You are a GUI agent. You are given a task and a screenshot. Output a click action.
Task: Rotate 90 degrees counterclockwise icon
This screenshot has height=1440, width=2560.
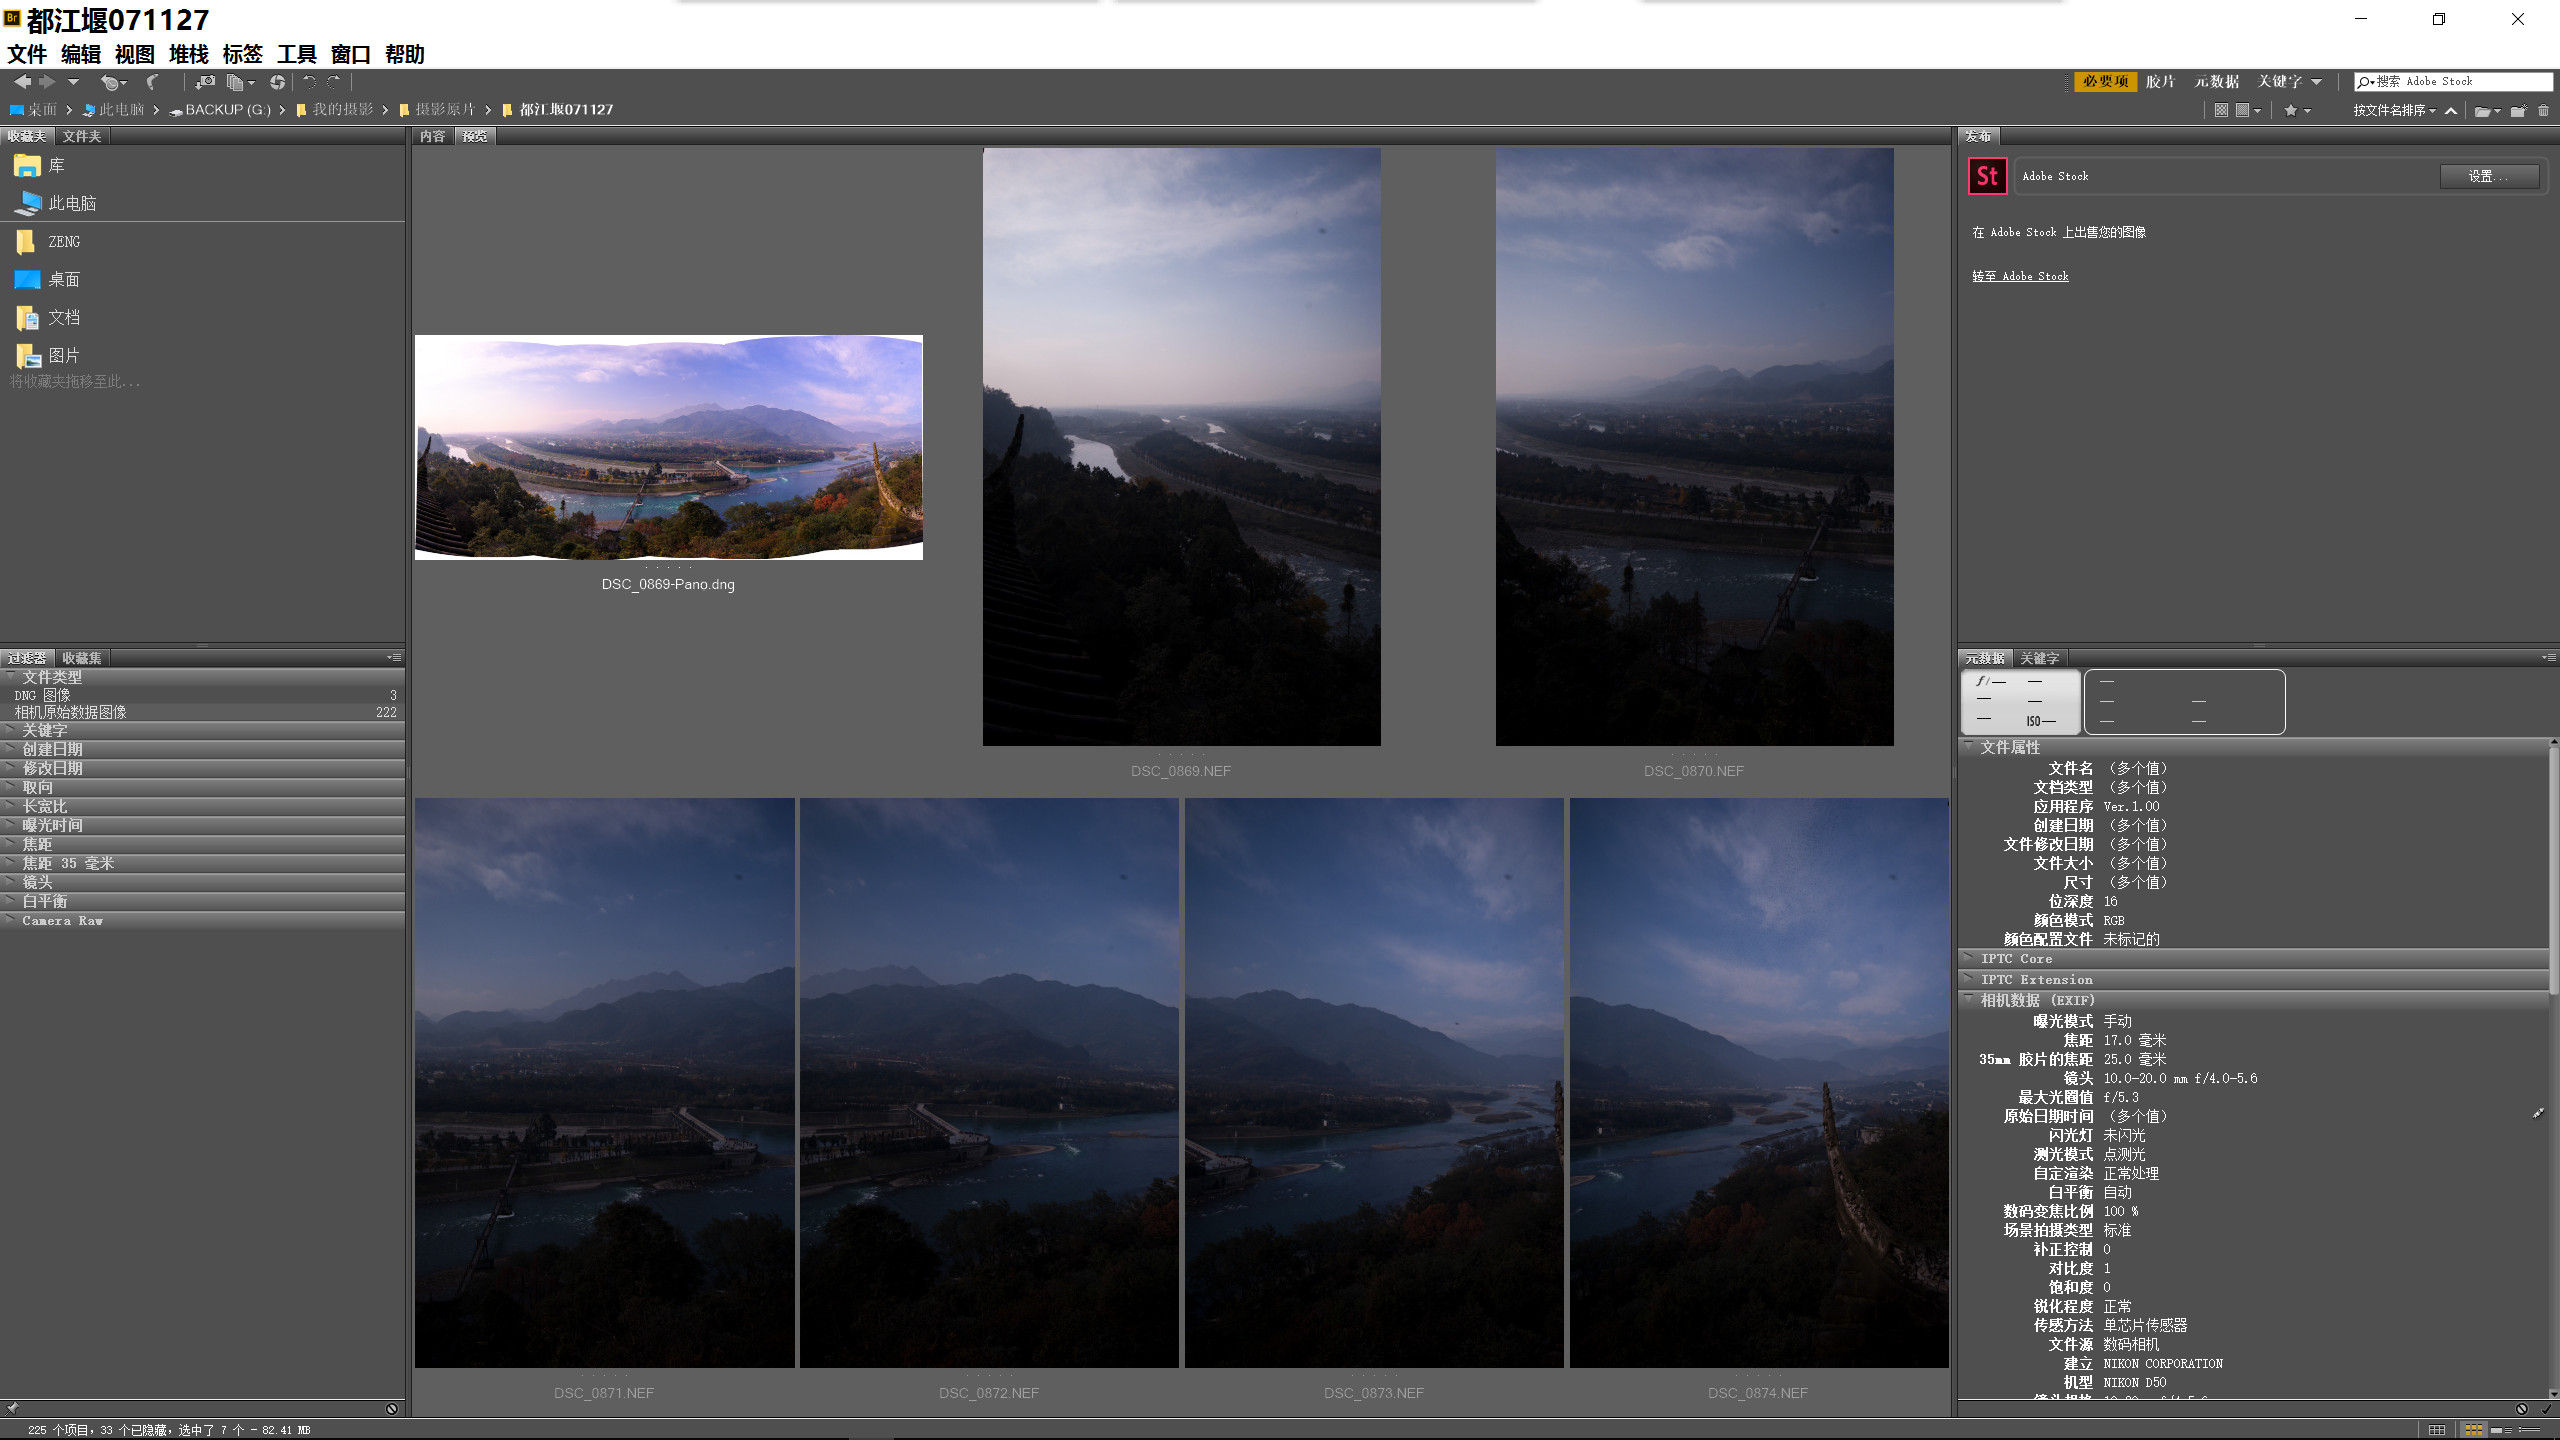pos(309,82)
